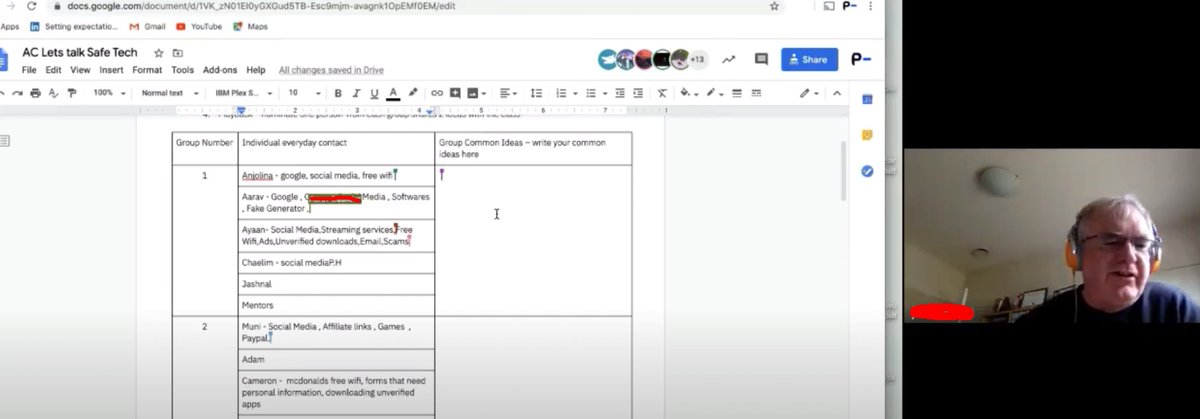Open the Maps bookmark
The width and height of the screenshot is (1200, 419).
[x=250, y=27]
